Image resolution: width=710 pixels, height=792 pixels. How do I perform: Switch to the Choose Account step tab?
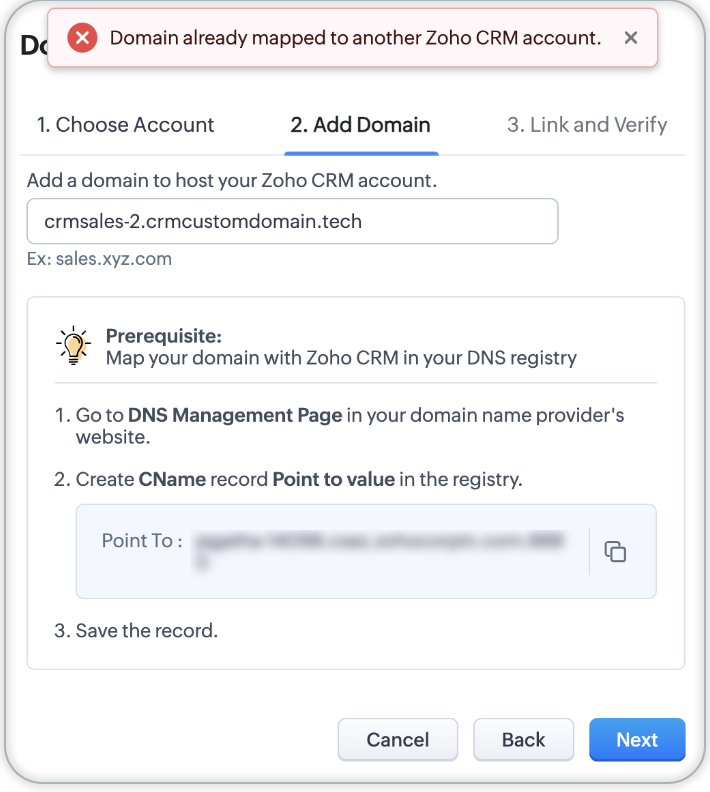125,125
